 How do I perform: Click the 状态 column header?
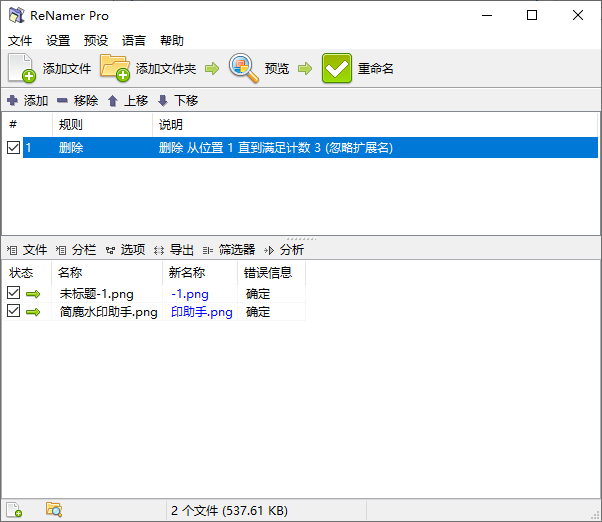coord(21,273)
